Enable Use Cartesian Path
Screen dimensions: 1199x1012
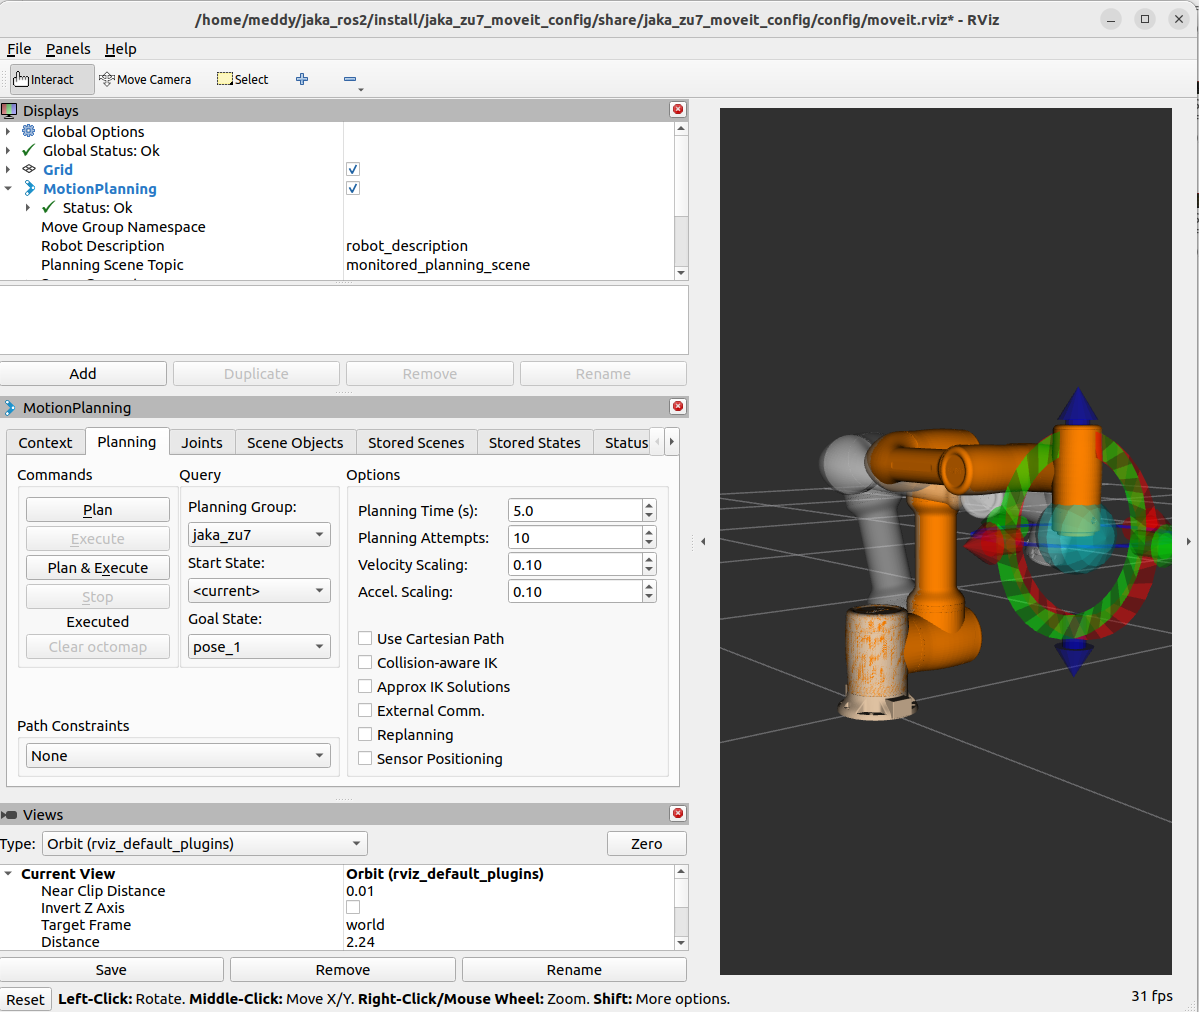[364, 638]
